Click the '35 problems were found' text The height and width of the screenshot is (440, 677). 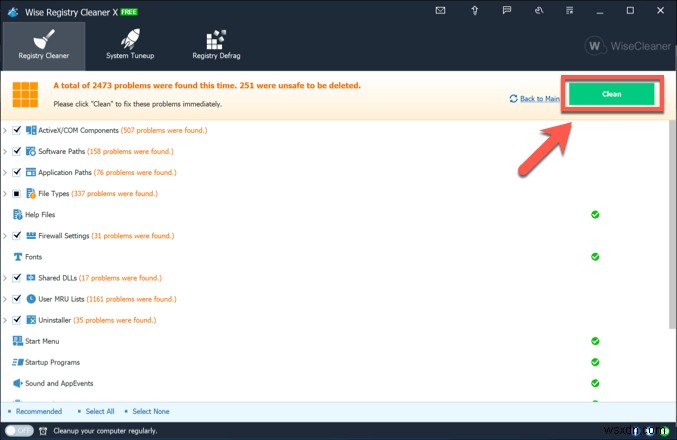[x=115, y=320]
